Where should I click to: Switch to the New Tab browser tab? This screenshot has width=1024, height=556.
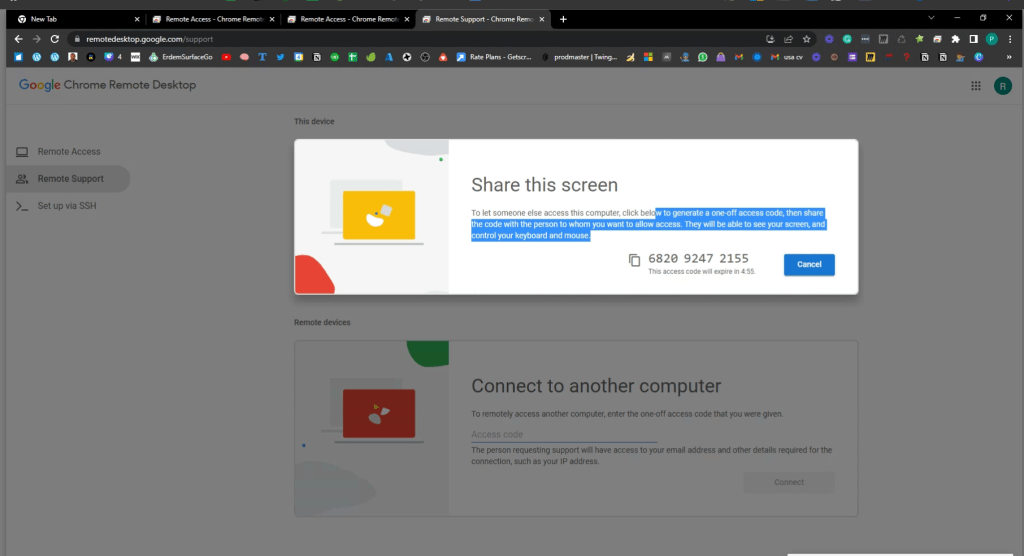coord(76,19)
